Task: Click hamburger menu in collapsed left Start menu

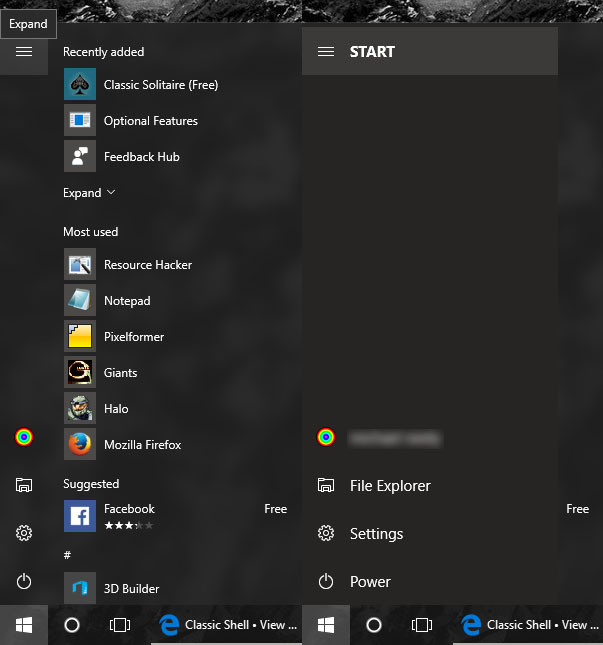Action: (24, 52)
